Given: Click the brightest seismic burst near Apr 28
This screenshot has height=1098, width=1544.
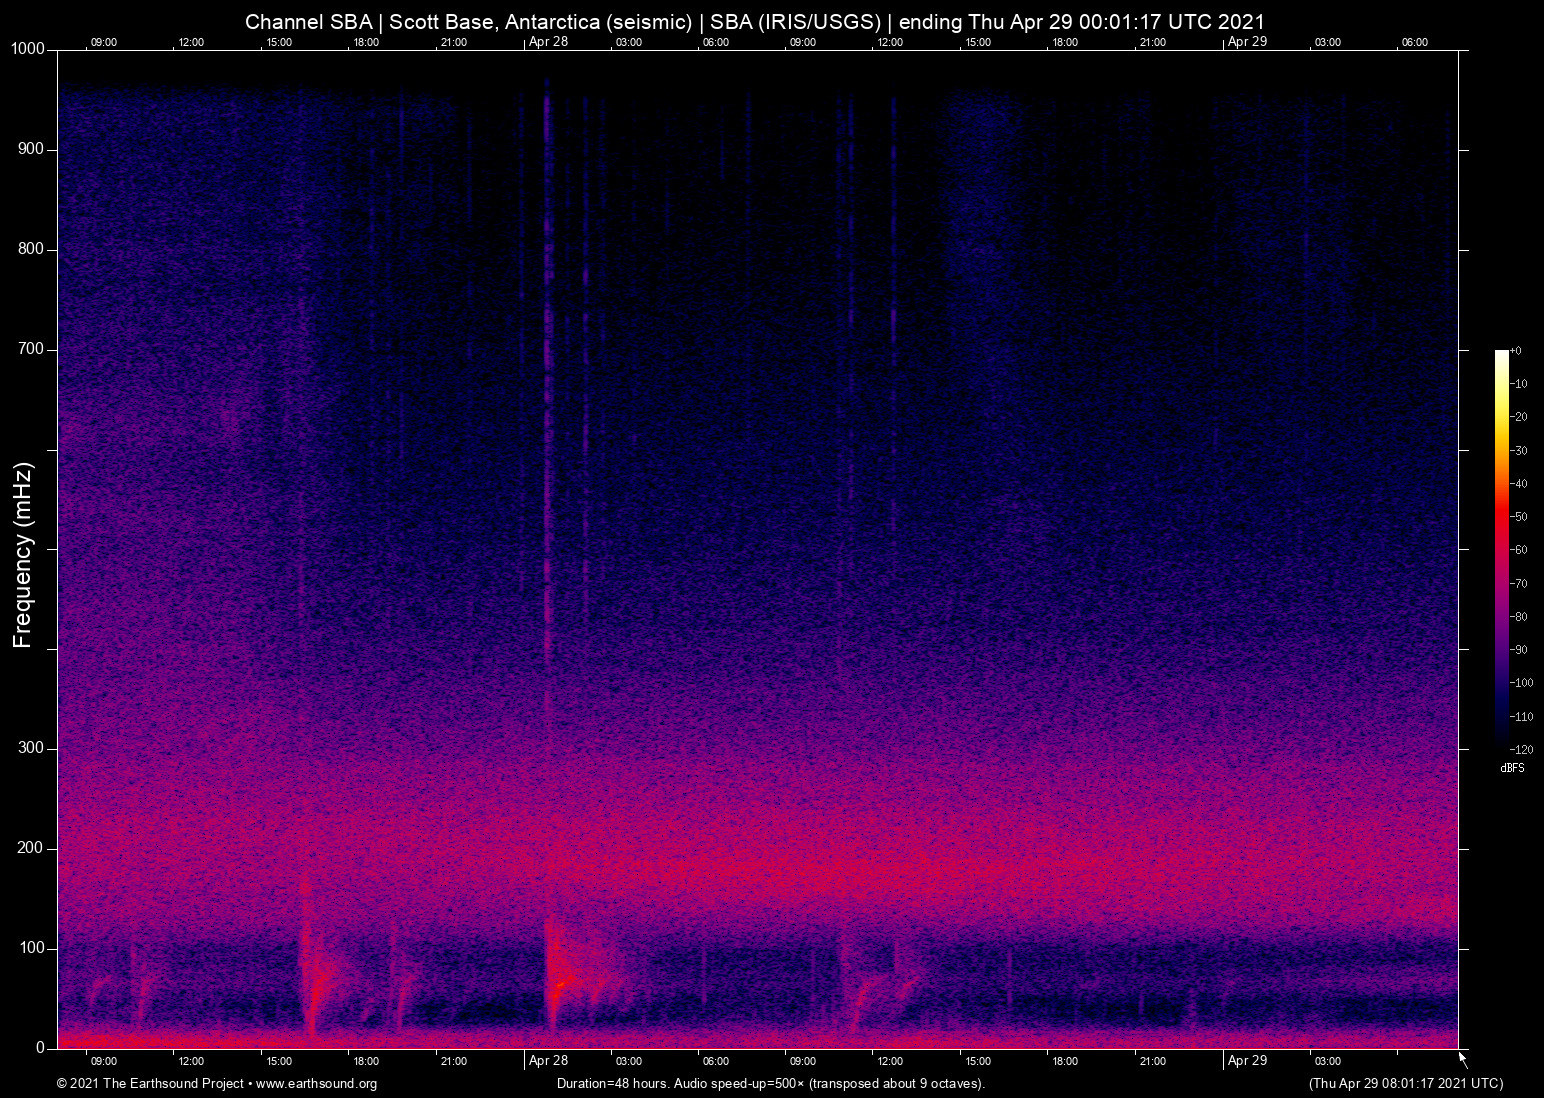Looking at the screenshot, I should click(x=558, y=985).
